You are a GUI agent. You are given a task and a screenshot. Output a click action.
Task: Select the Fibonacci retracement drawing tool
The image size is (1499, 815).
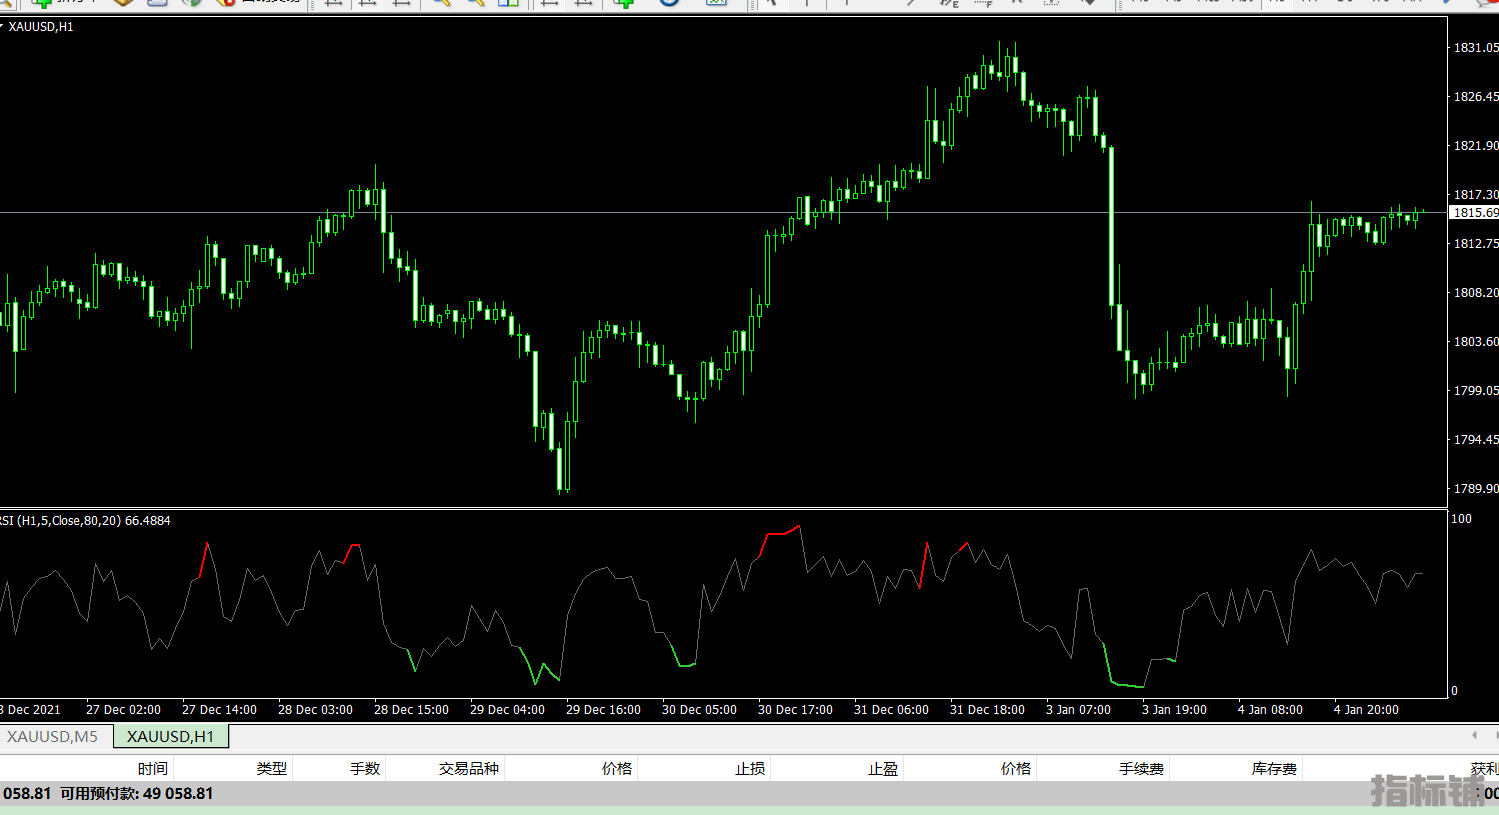pos(983,3)
